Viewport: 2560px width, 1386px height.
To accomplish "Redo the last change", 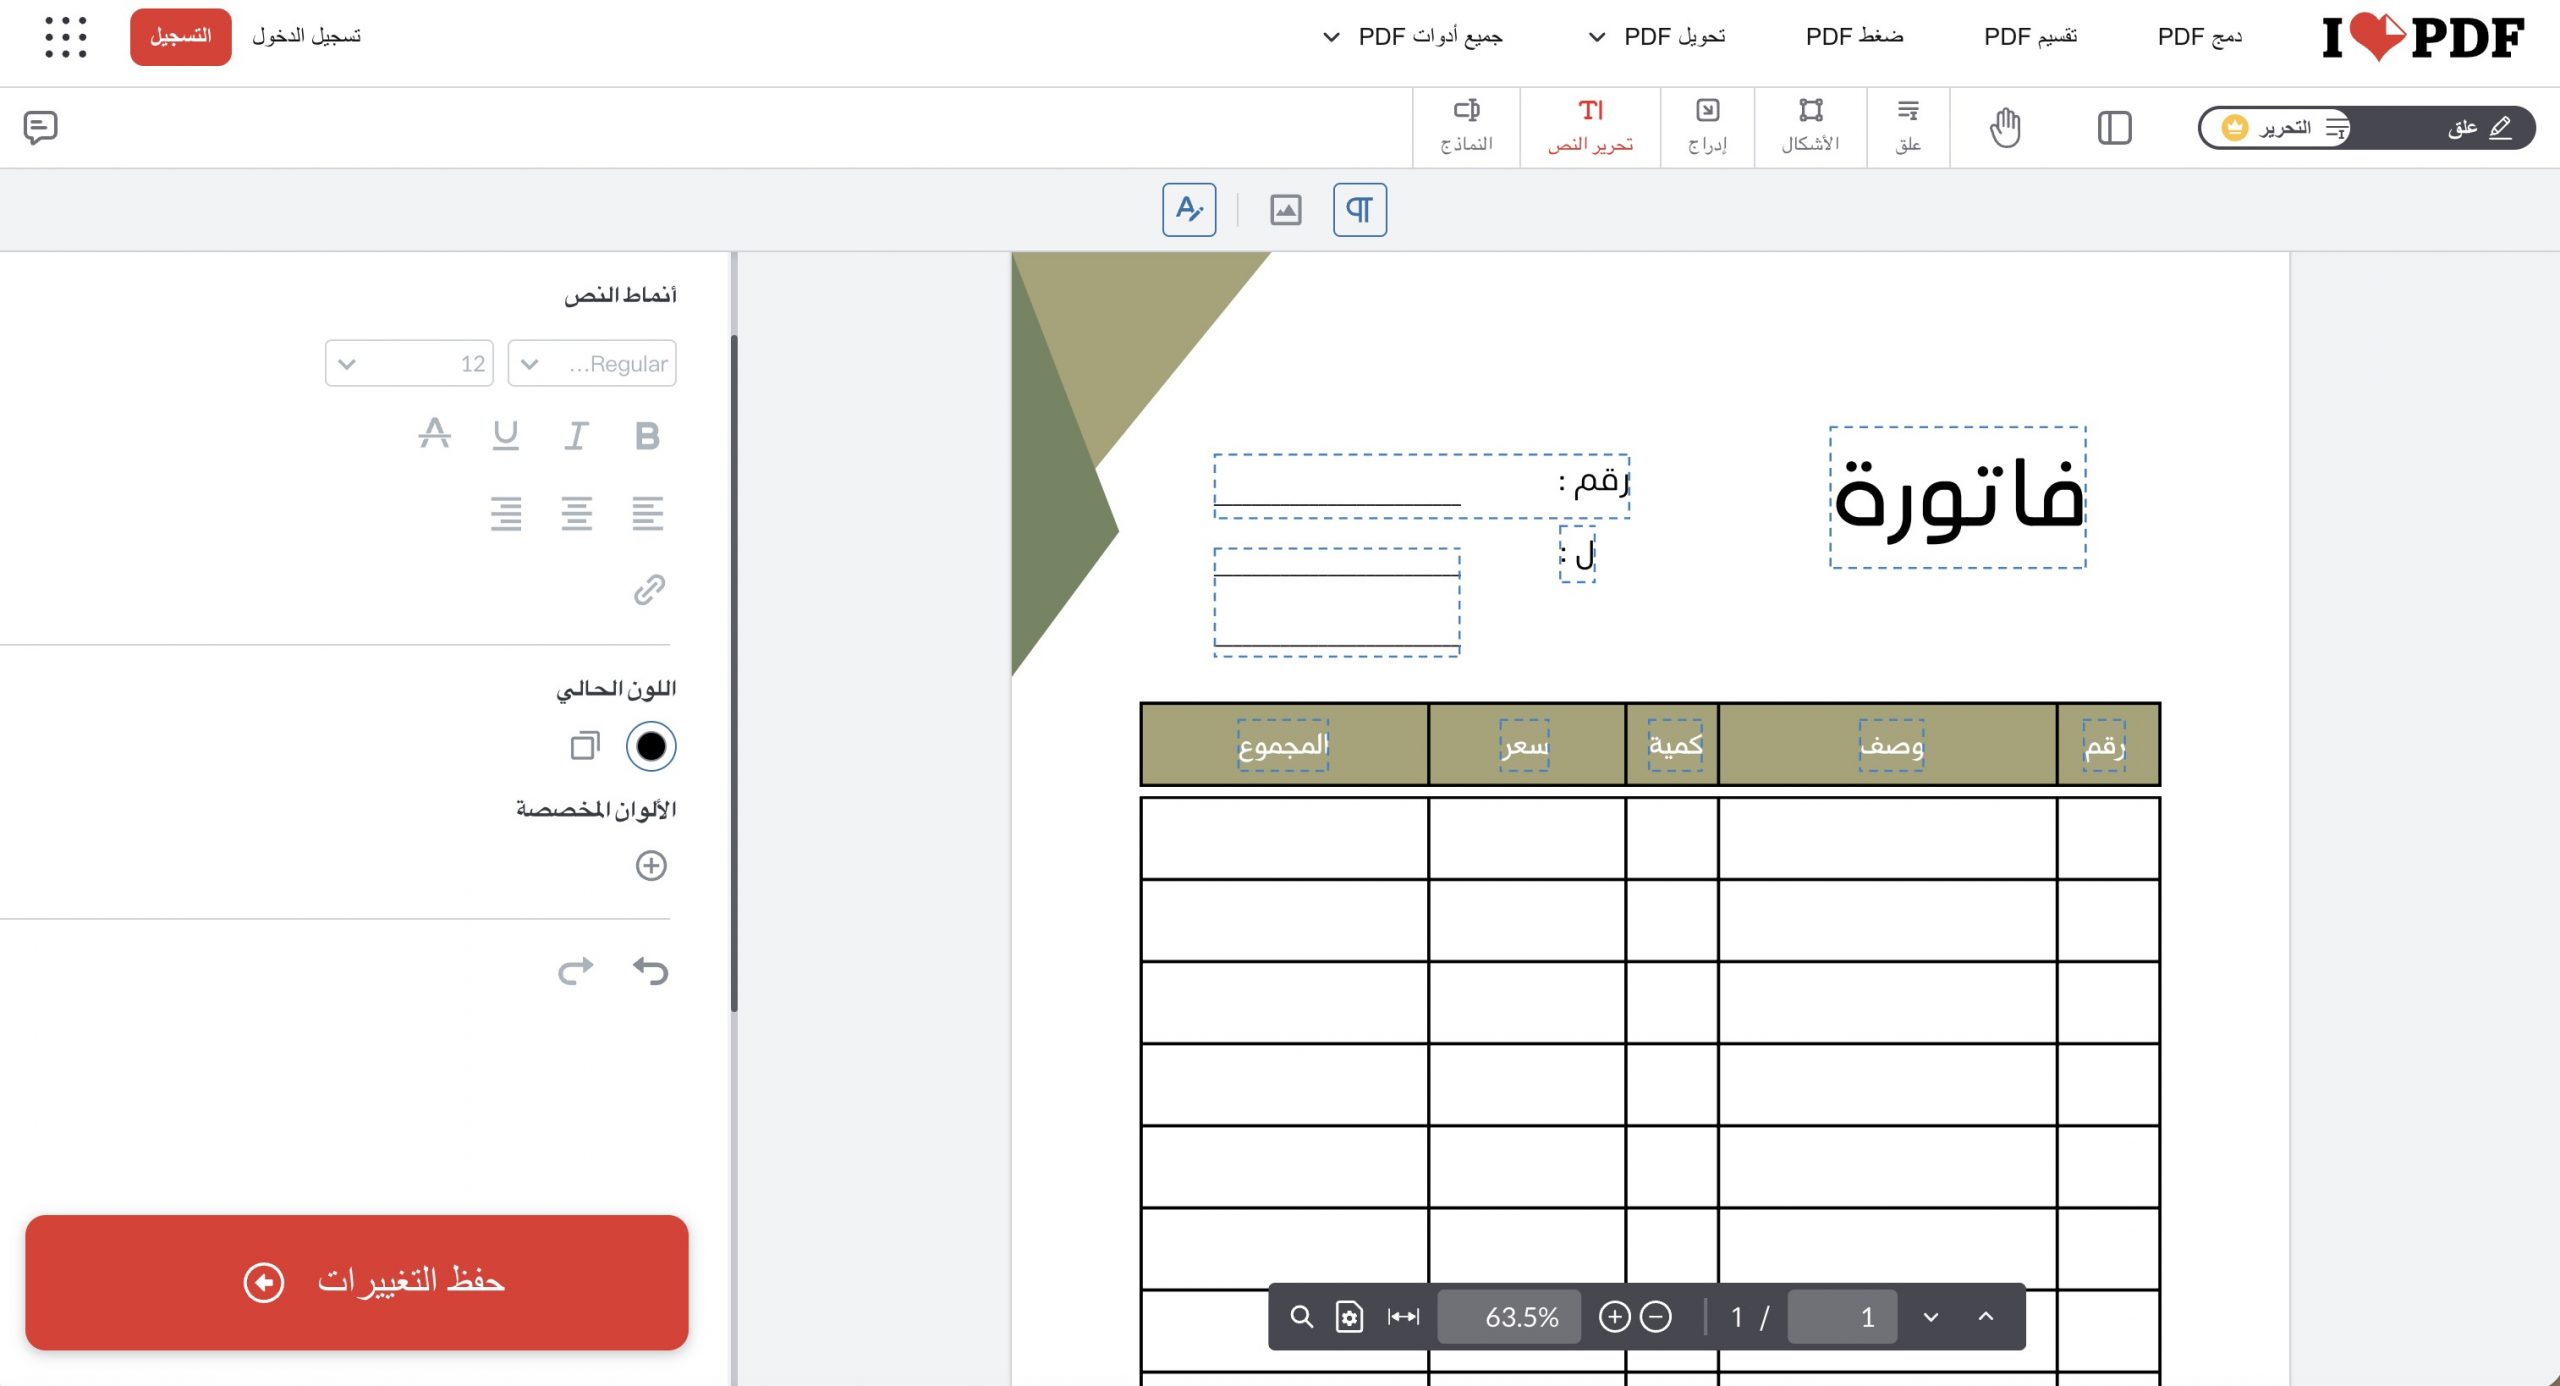I will 575,970.
